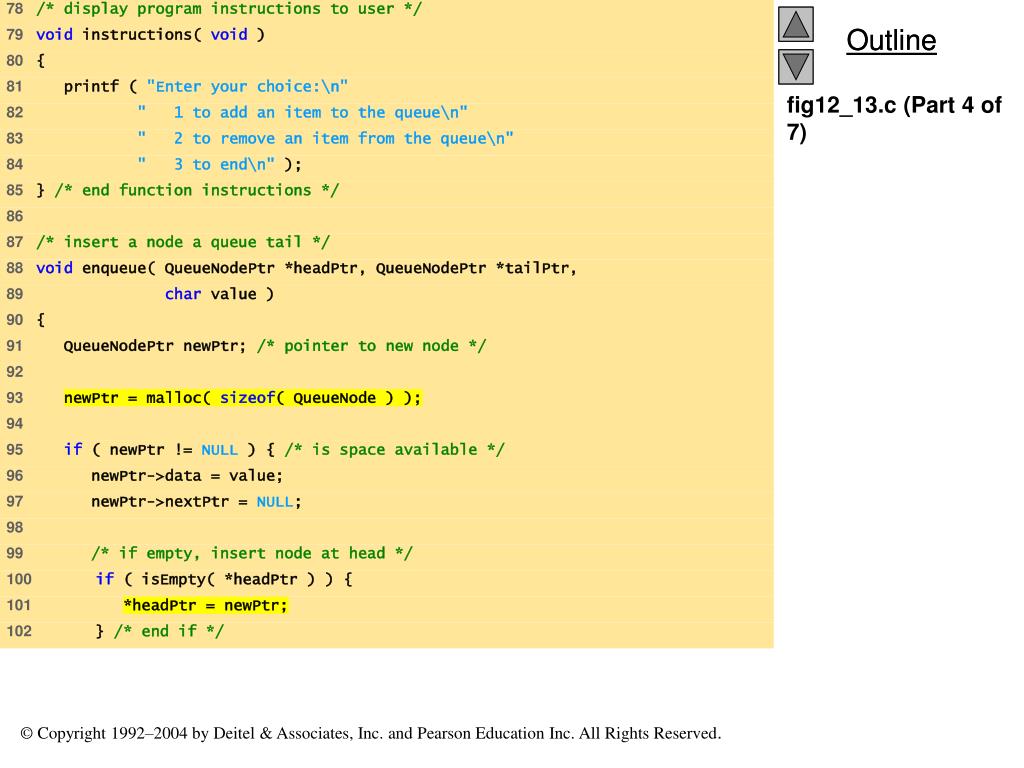1024x768 pixels.
Task: Click the down arrow navigation icon
Action: 795,67
